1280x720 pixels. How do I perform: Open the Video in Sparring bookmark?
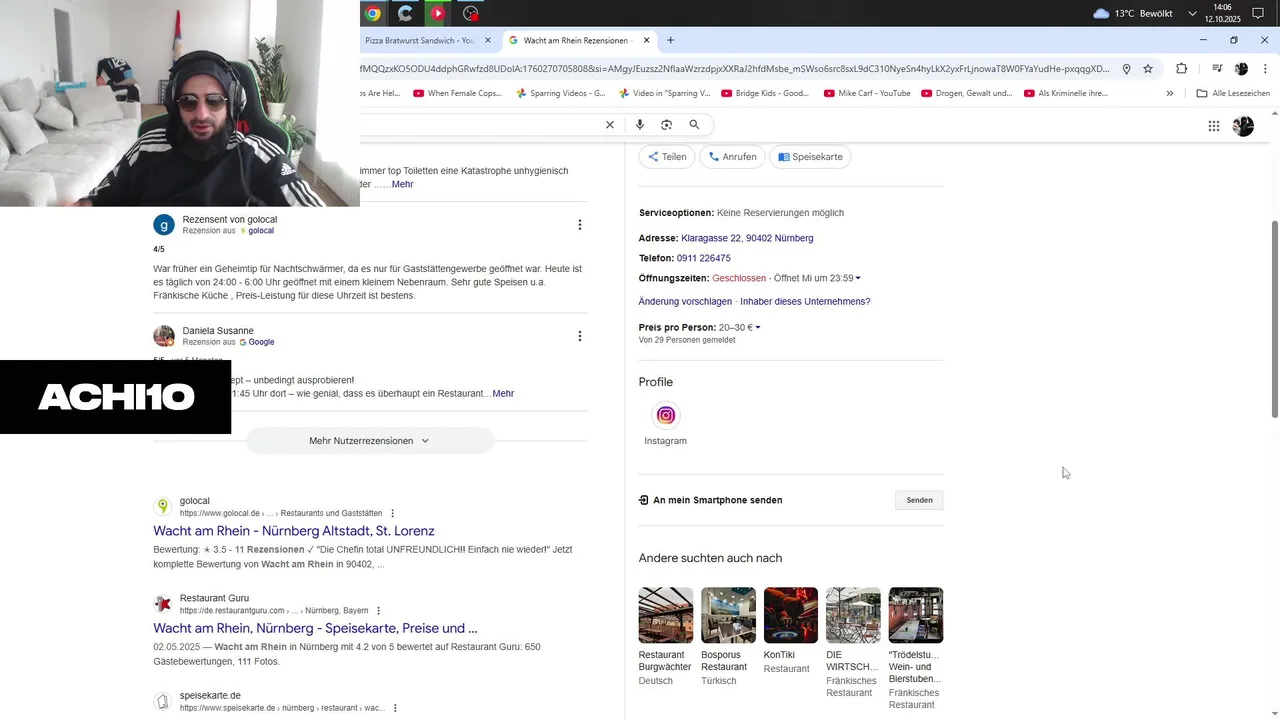tap(664, 93)
